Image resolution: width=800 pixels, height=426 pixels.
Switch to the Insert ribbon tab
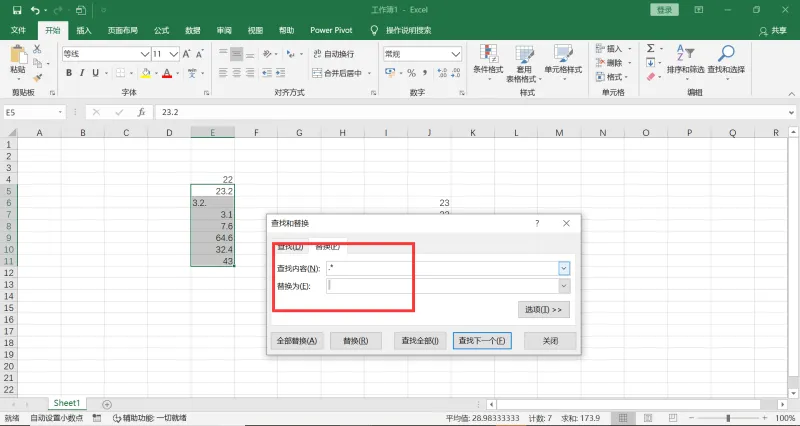84,31
